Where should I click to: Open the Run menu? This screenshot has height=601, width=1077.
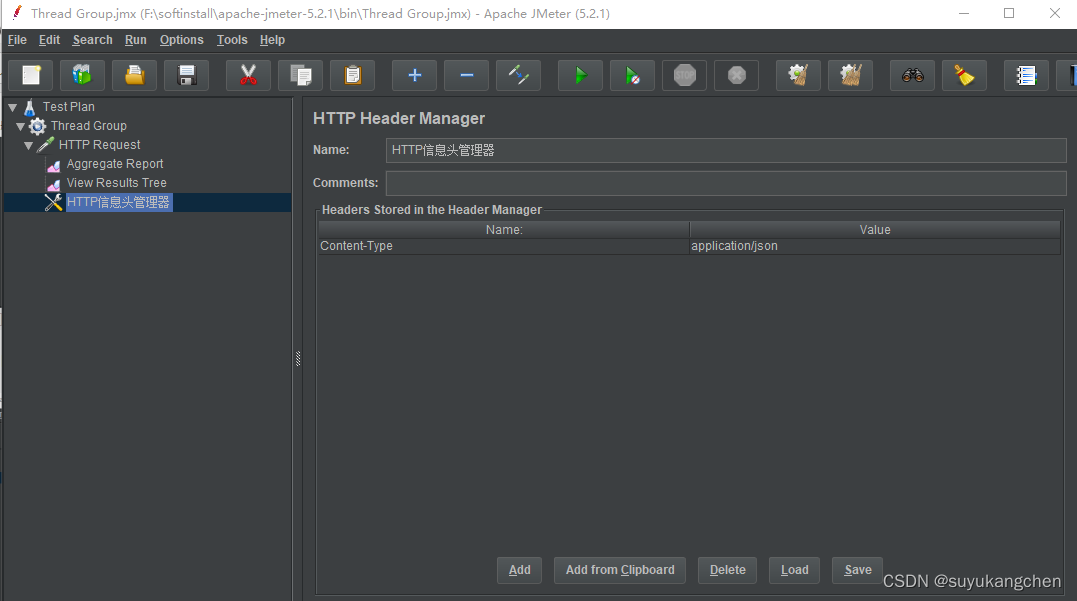tap(135, 40)
